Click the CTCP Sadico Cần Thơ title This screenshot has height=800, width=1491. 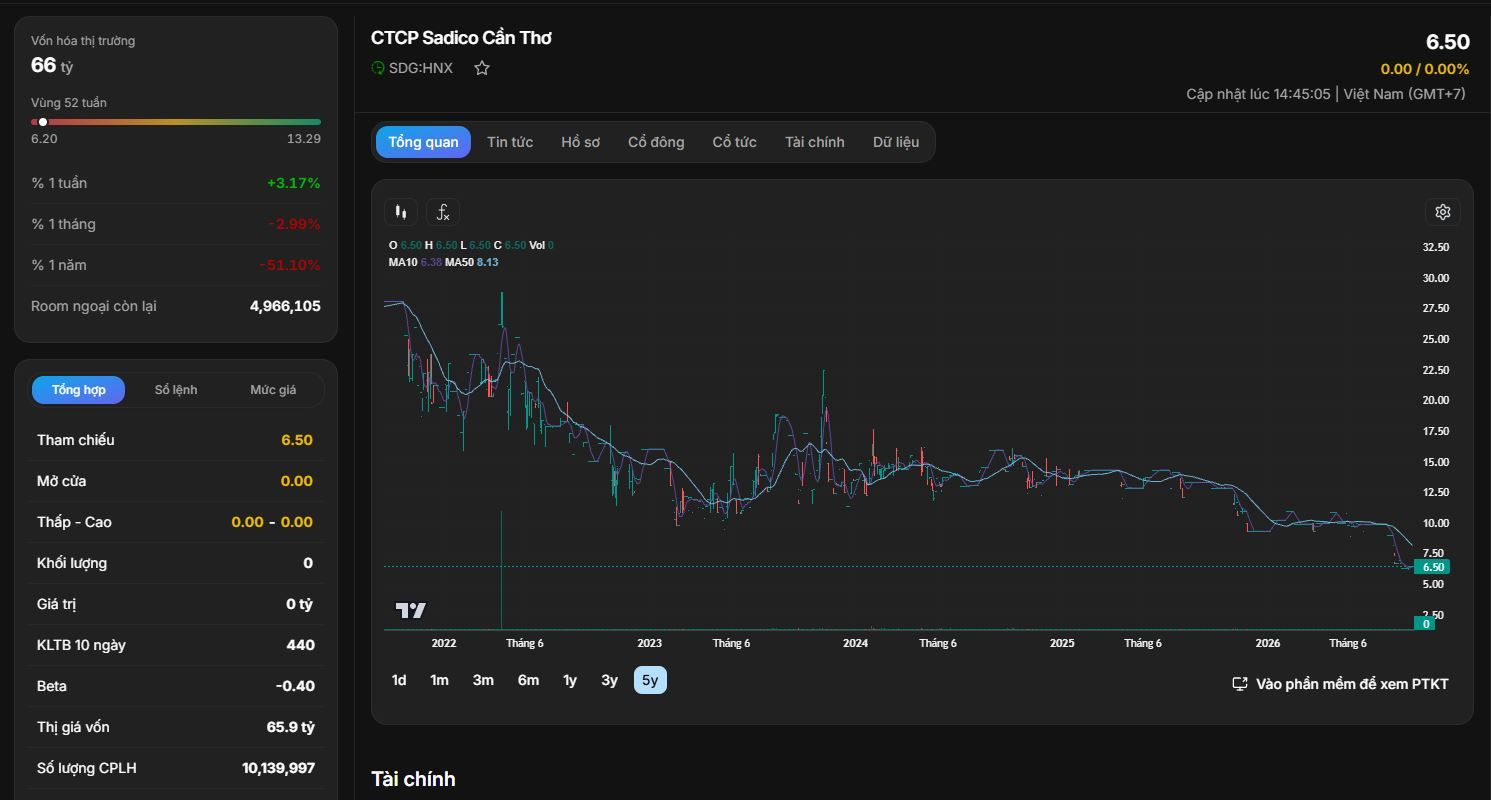point(461,38)
